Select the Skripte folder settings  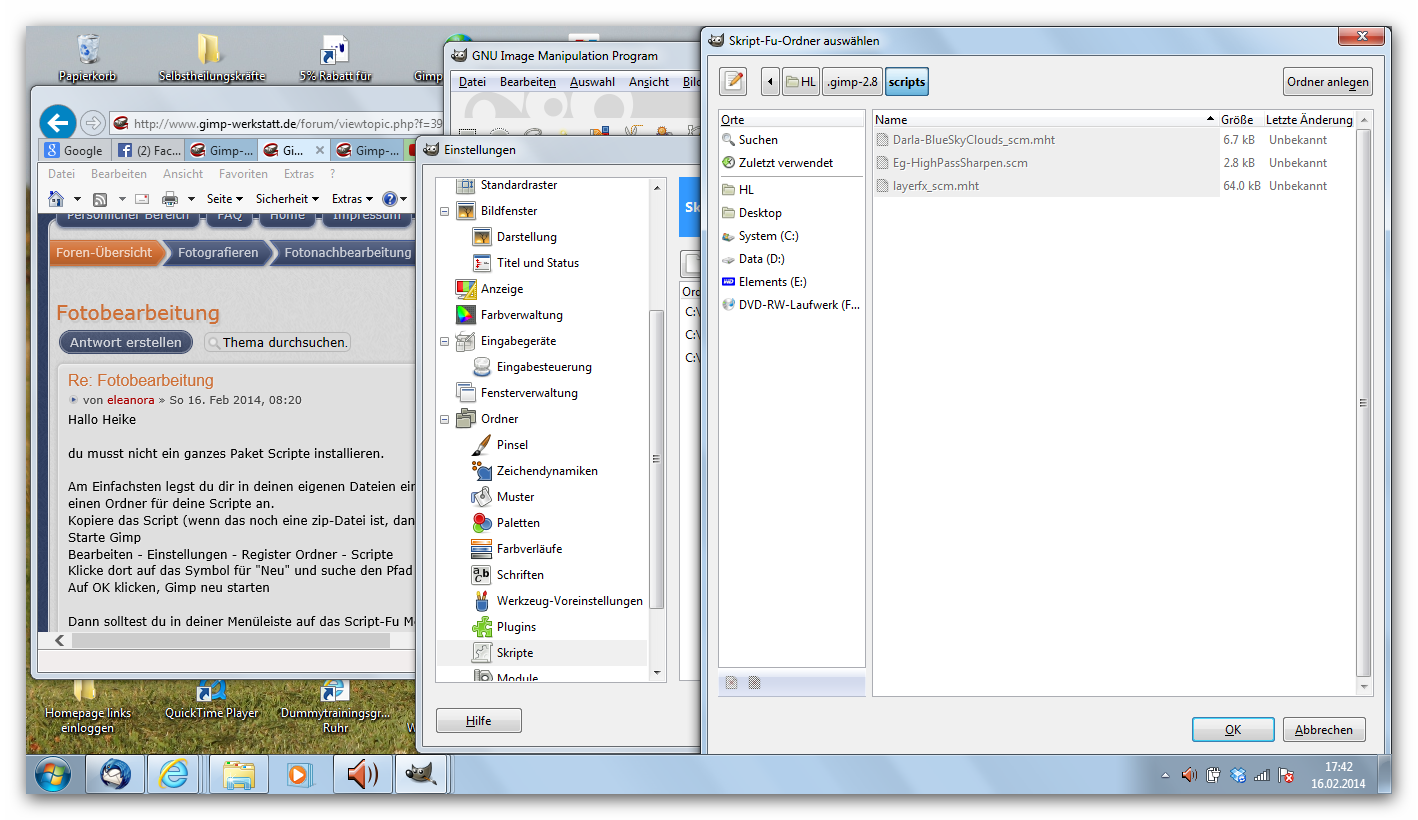[515, 653]
